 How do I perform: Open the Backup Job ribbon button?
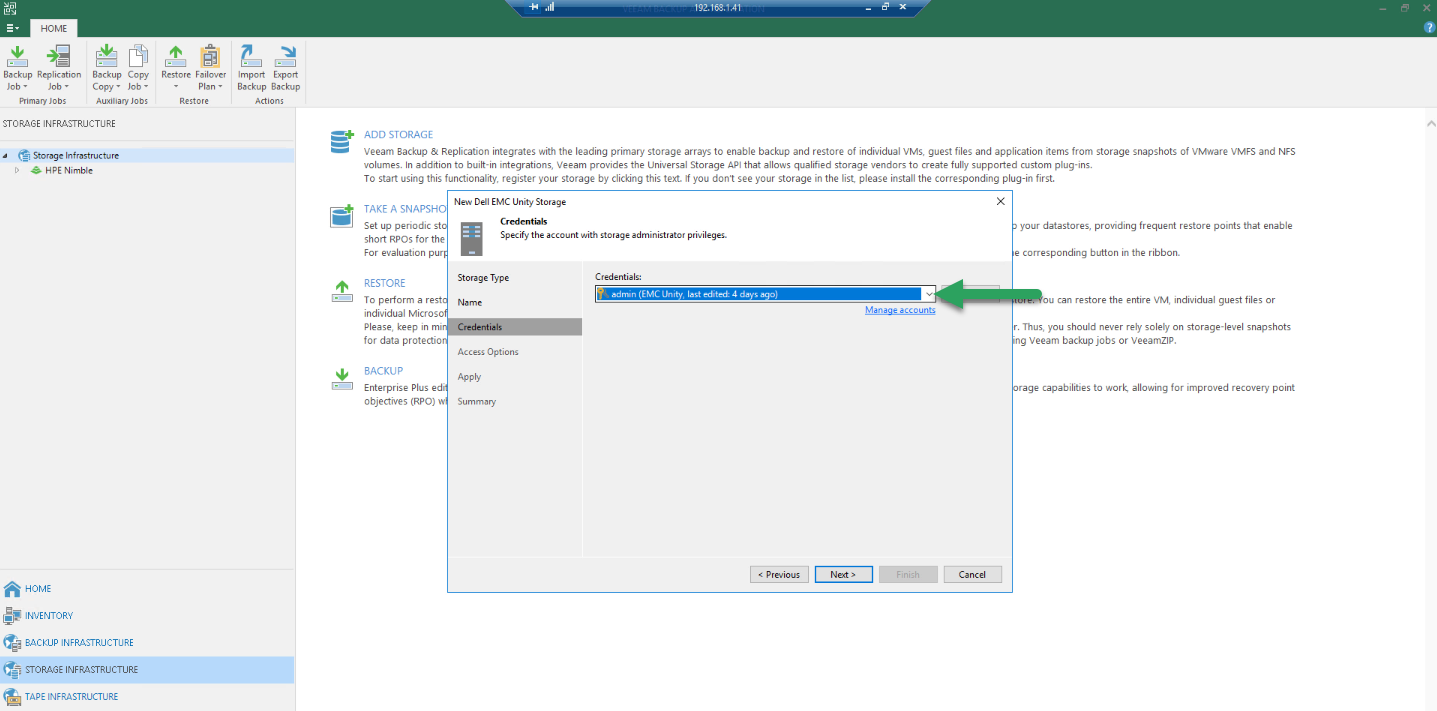pyautogui.click(x=17, y=67)
